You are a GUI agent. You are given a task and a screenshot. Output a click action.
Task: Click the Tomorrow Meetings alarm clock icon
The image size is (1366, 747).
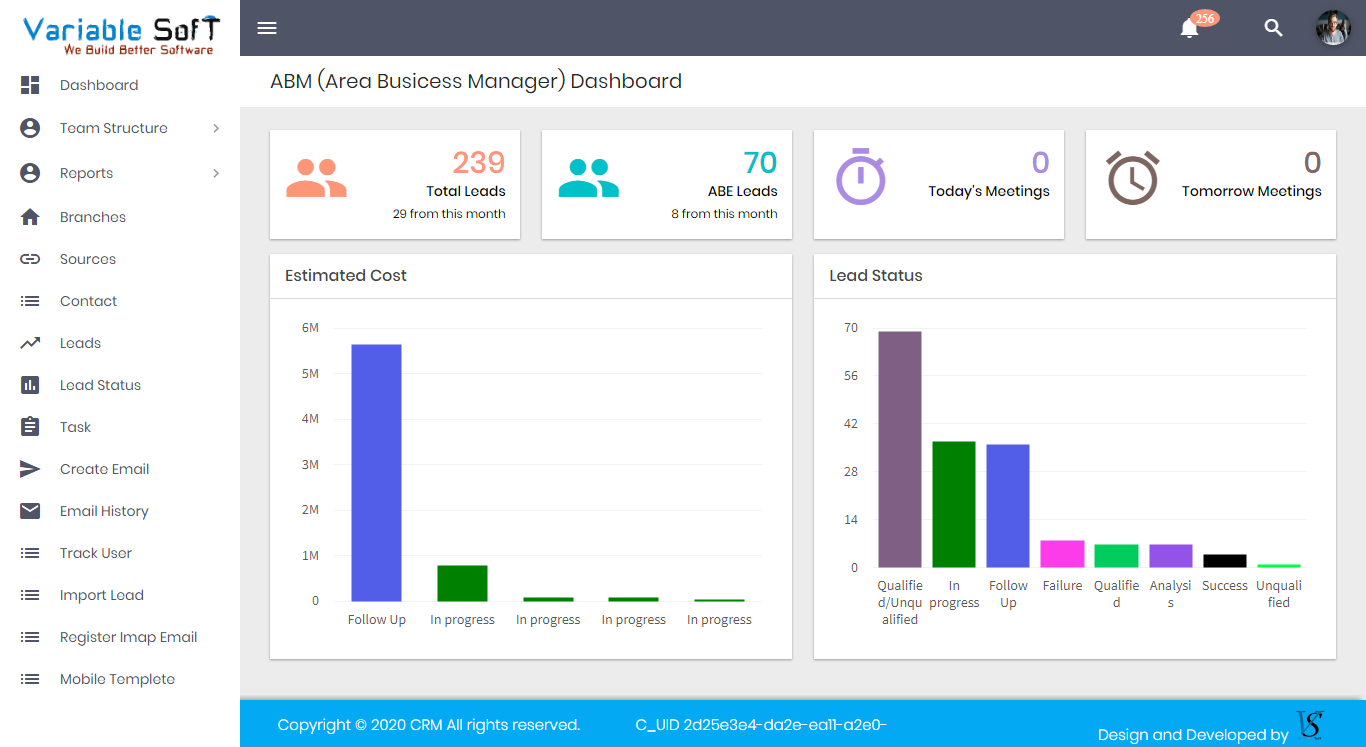pos(1132,178)
